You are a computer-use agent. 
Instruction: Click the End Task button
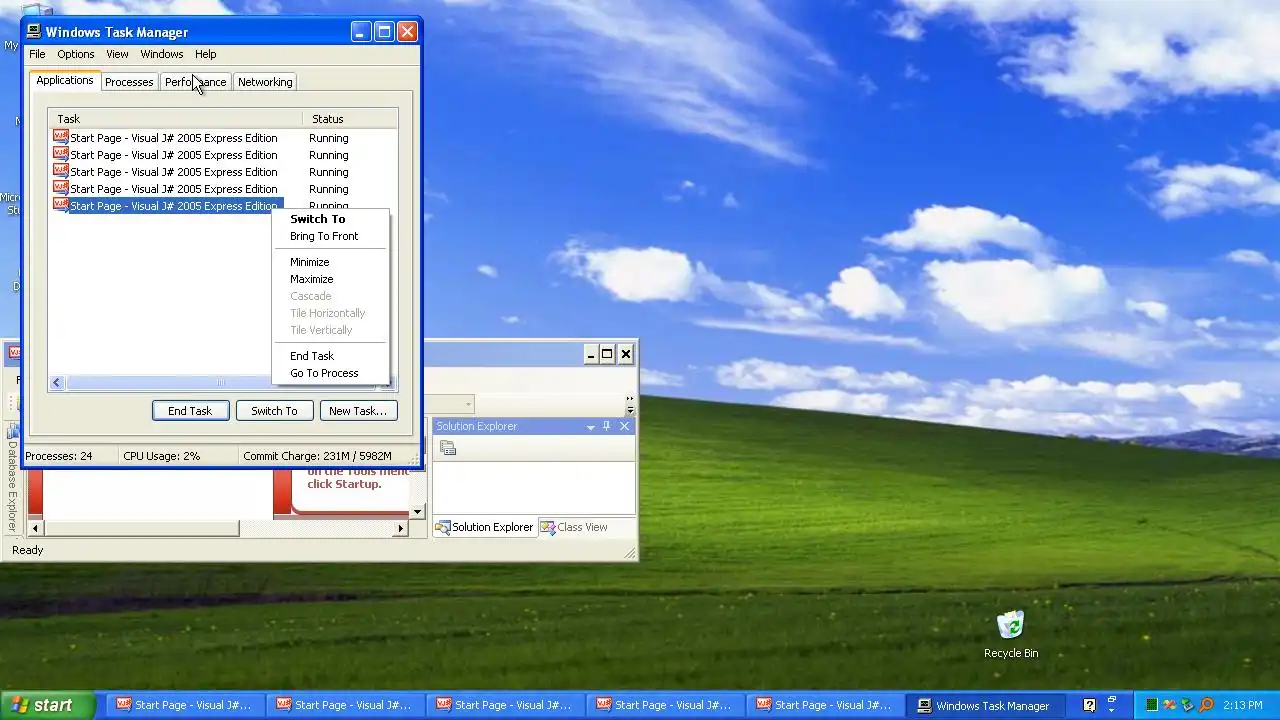pos(190,411)
